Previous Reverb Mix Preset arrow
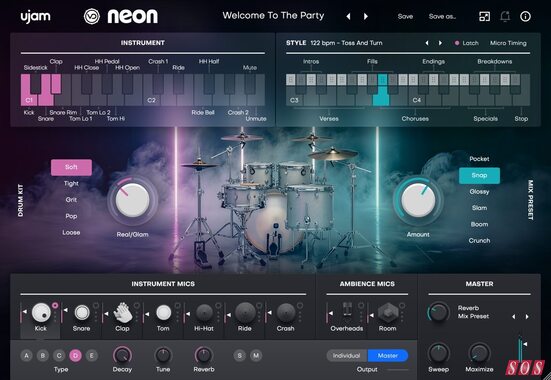Image resolution: width=551 pixels, height=380 pixels. [x=514, y=317]
